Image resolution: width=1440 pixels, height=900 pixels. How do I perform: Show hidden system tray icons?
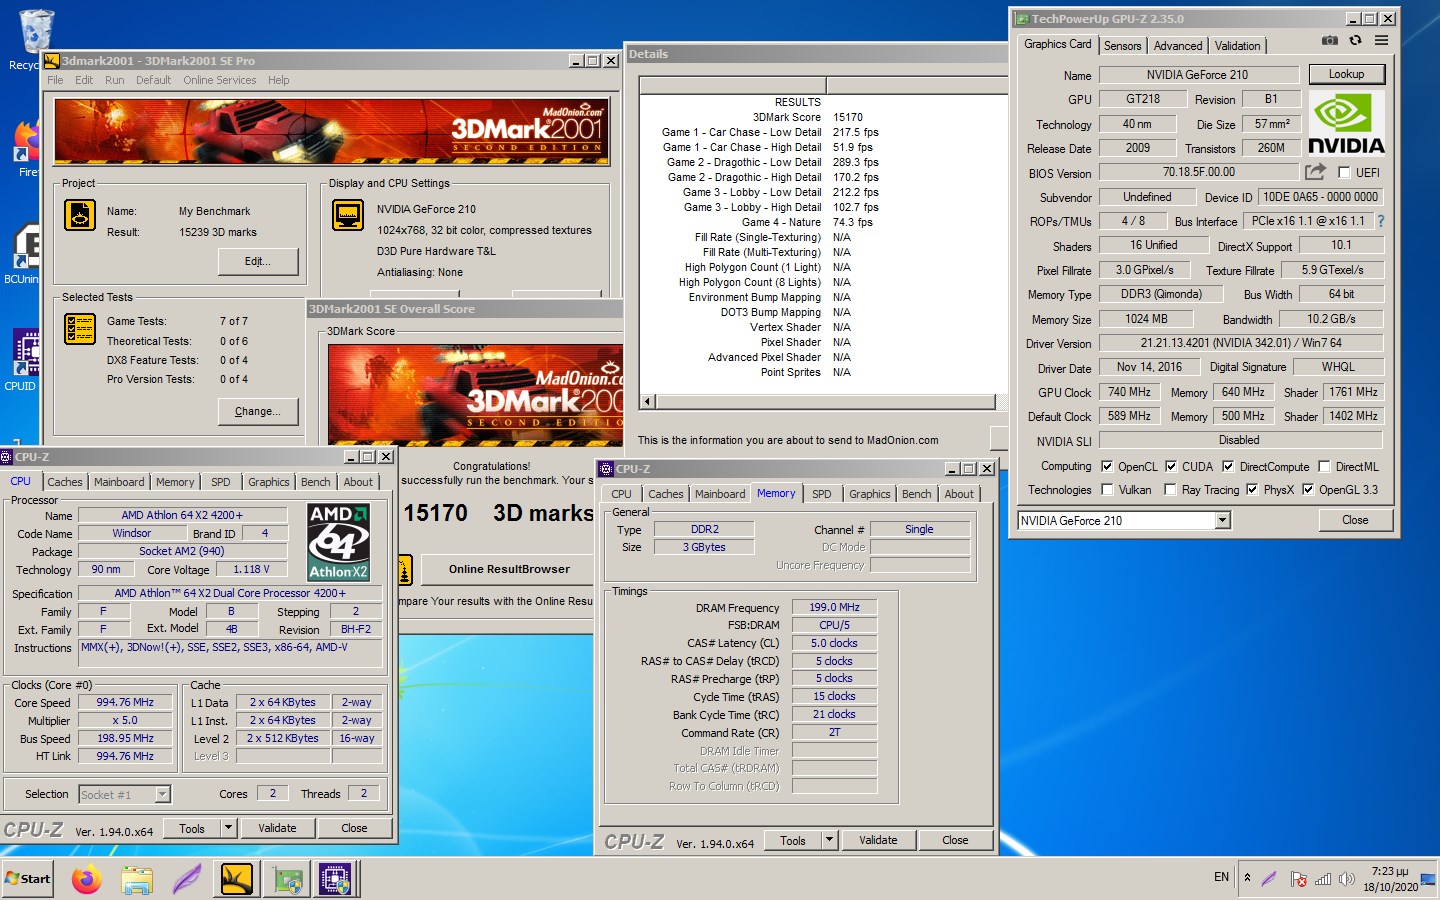point(1247,878)
